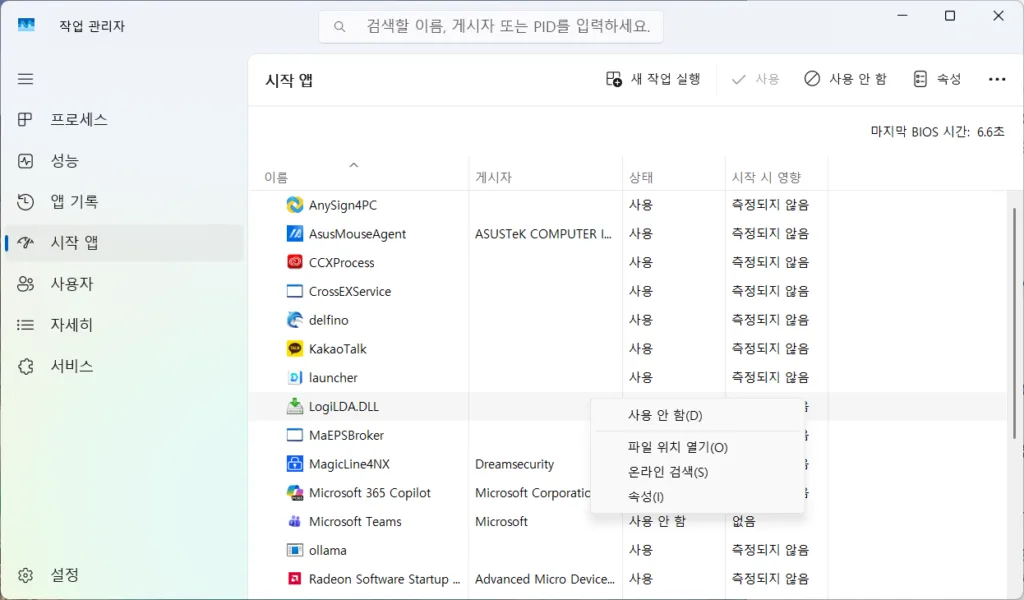Click the greyed-out 사용 enable button
The image size is (1024, 600).
tap(755, 79)
